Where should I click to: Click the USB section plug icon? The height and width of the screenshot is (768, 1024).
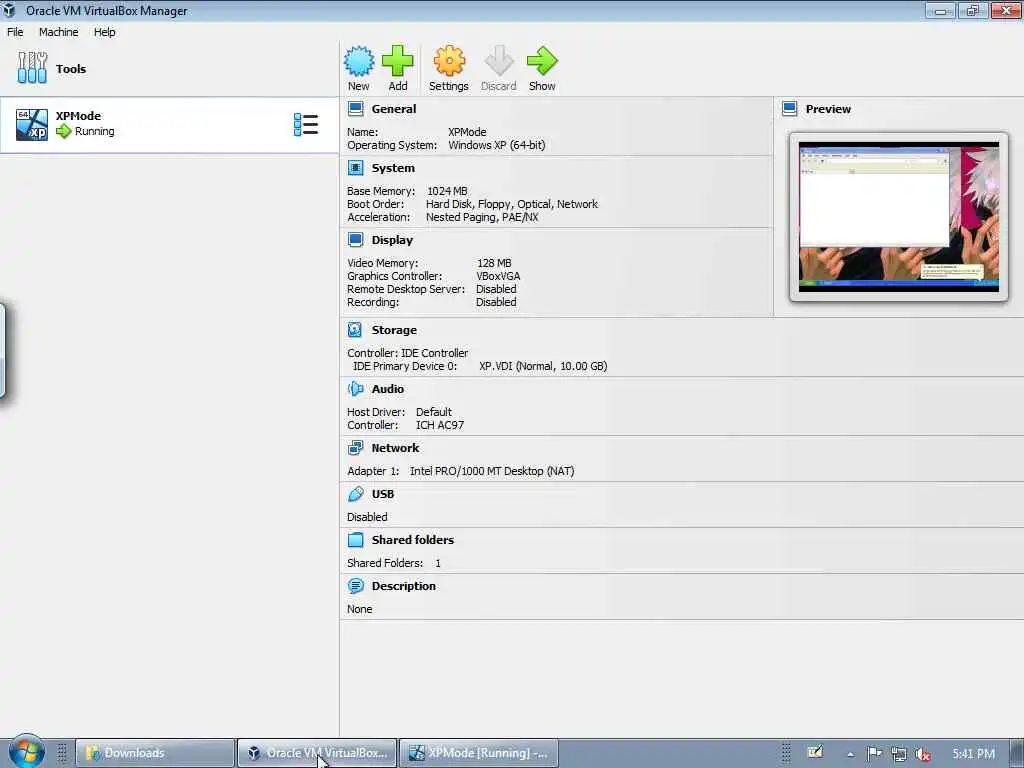coord(355,494)
